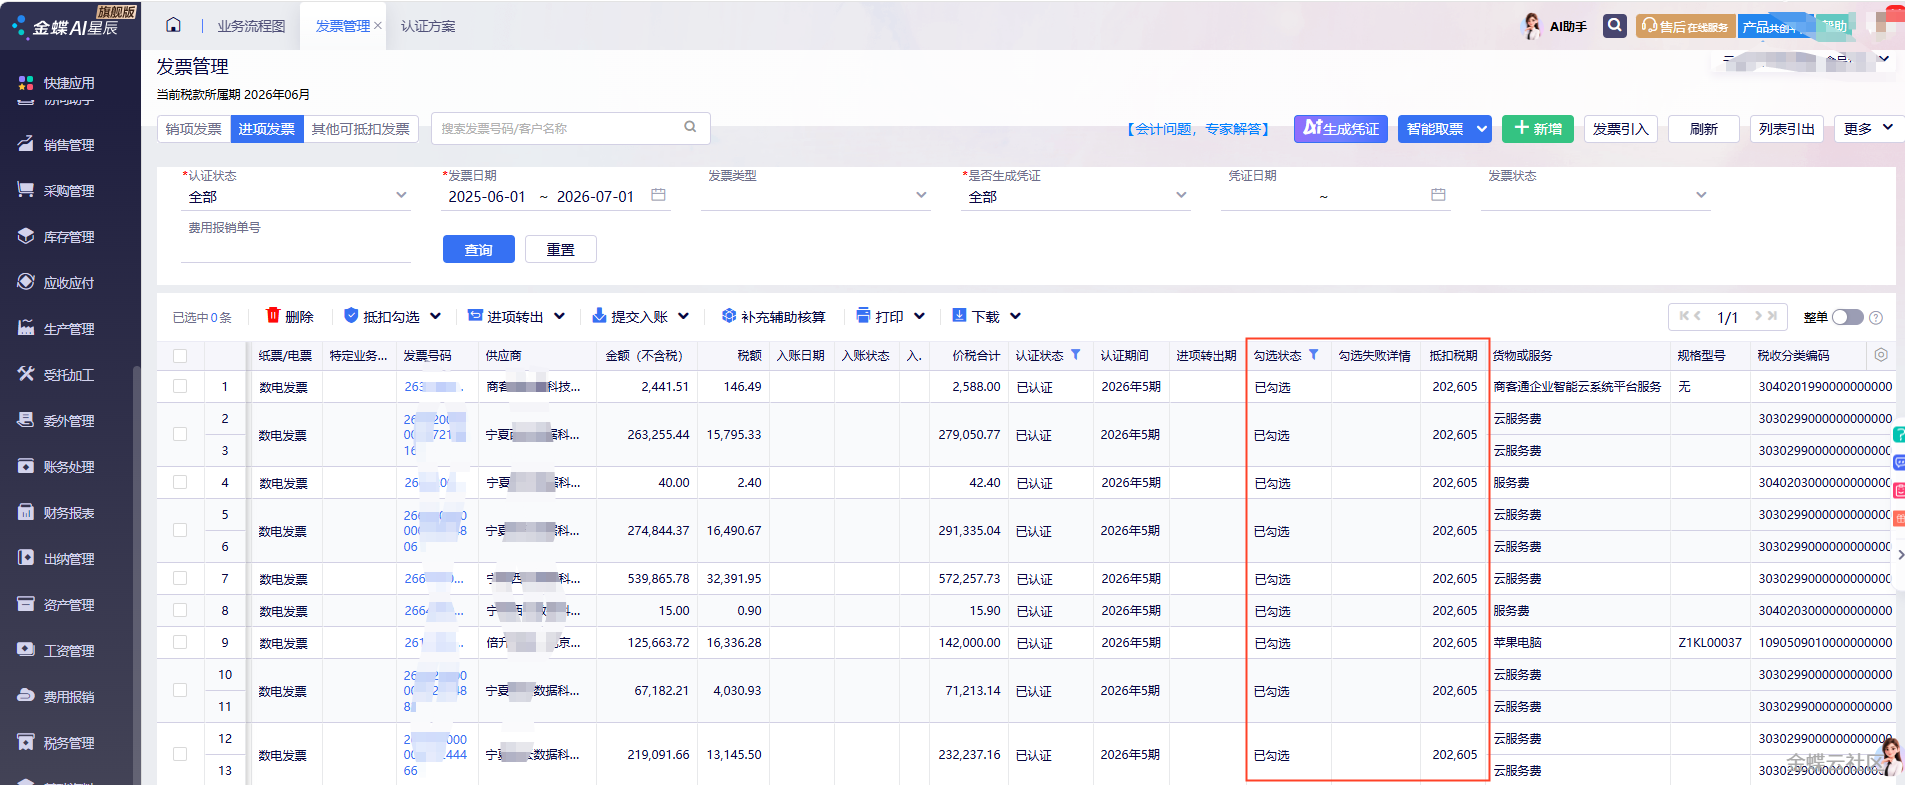Click the home icon in the tab bar

pyautogui.click(x=173, y=25)
